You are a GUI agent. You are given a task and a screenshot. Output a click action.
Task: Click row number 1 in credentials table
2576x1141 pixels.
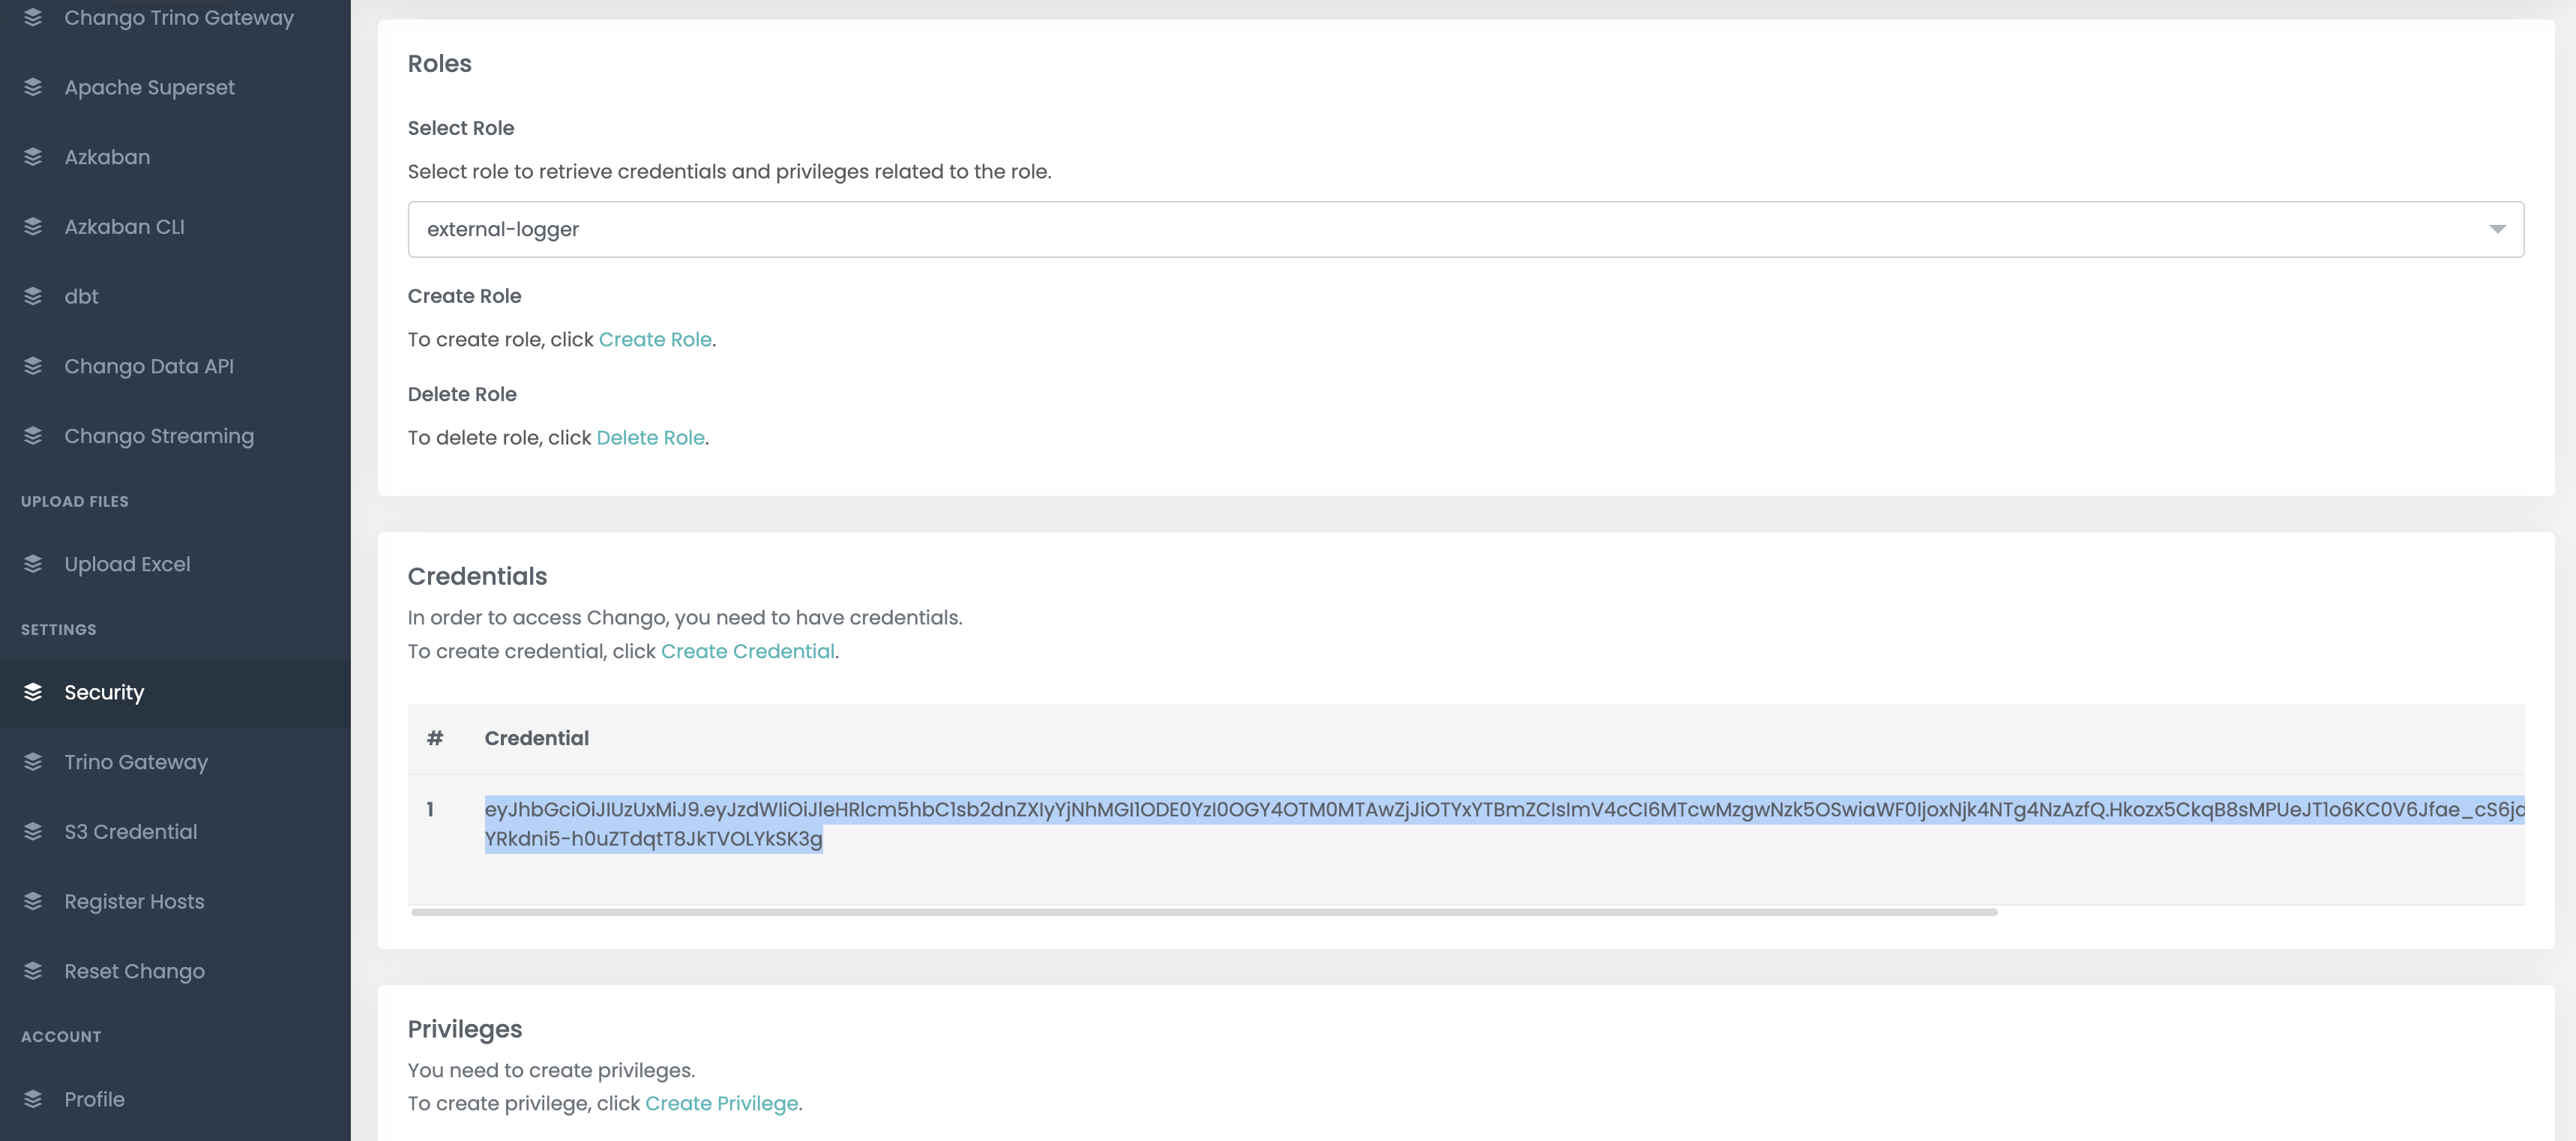(x=430, y=809)
